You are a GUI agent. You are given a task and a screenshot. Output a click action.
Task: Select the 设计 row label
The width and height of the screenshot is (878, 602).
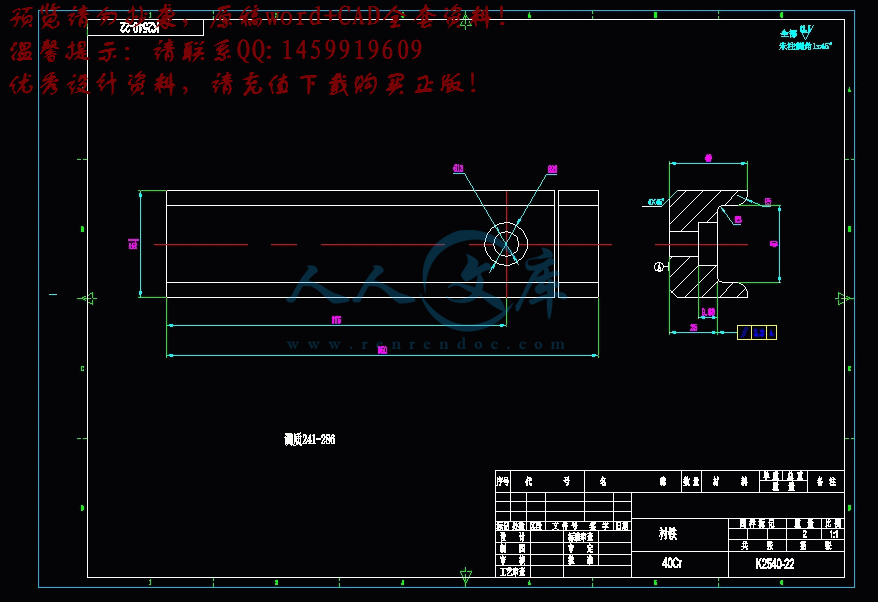512,537
